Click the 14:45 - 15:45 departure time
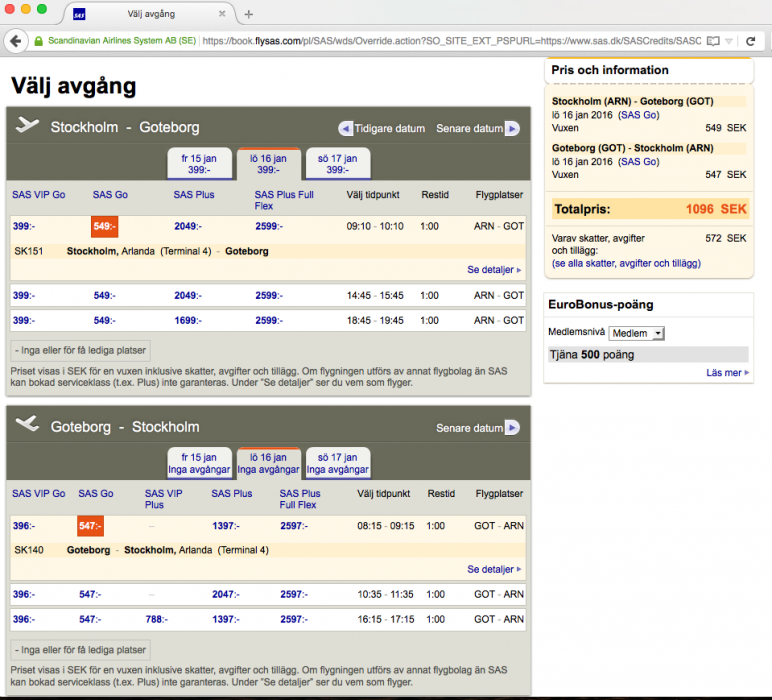The height and width of the screenshot is (700, 772). (x=375, y=296)
